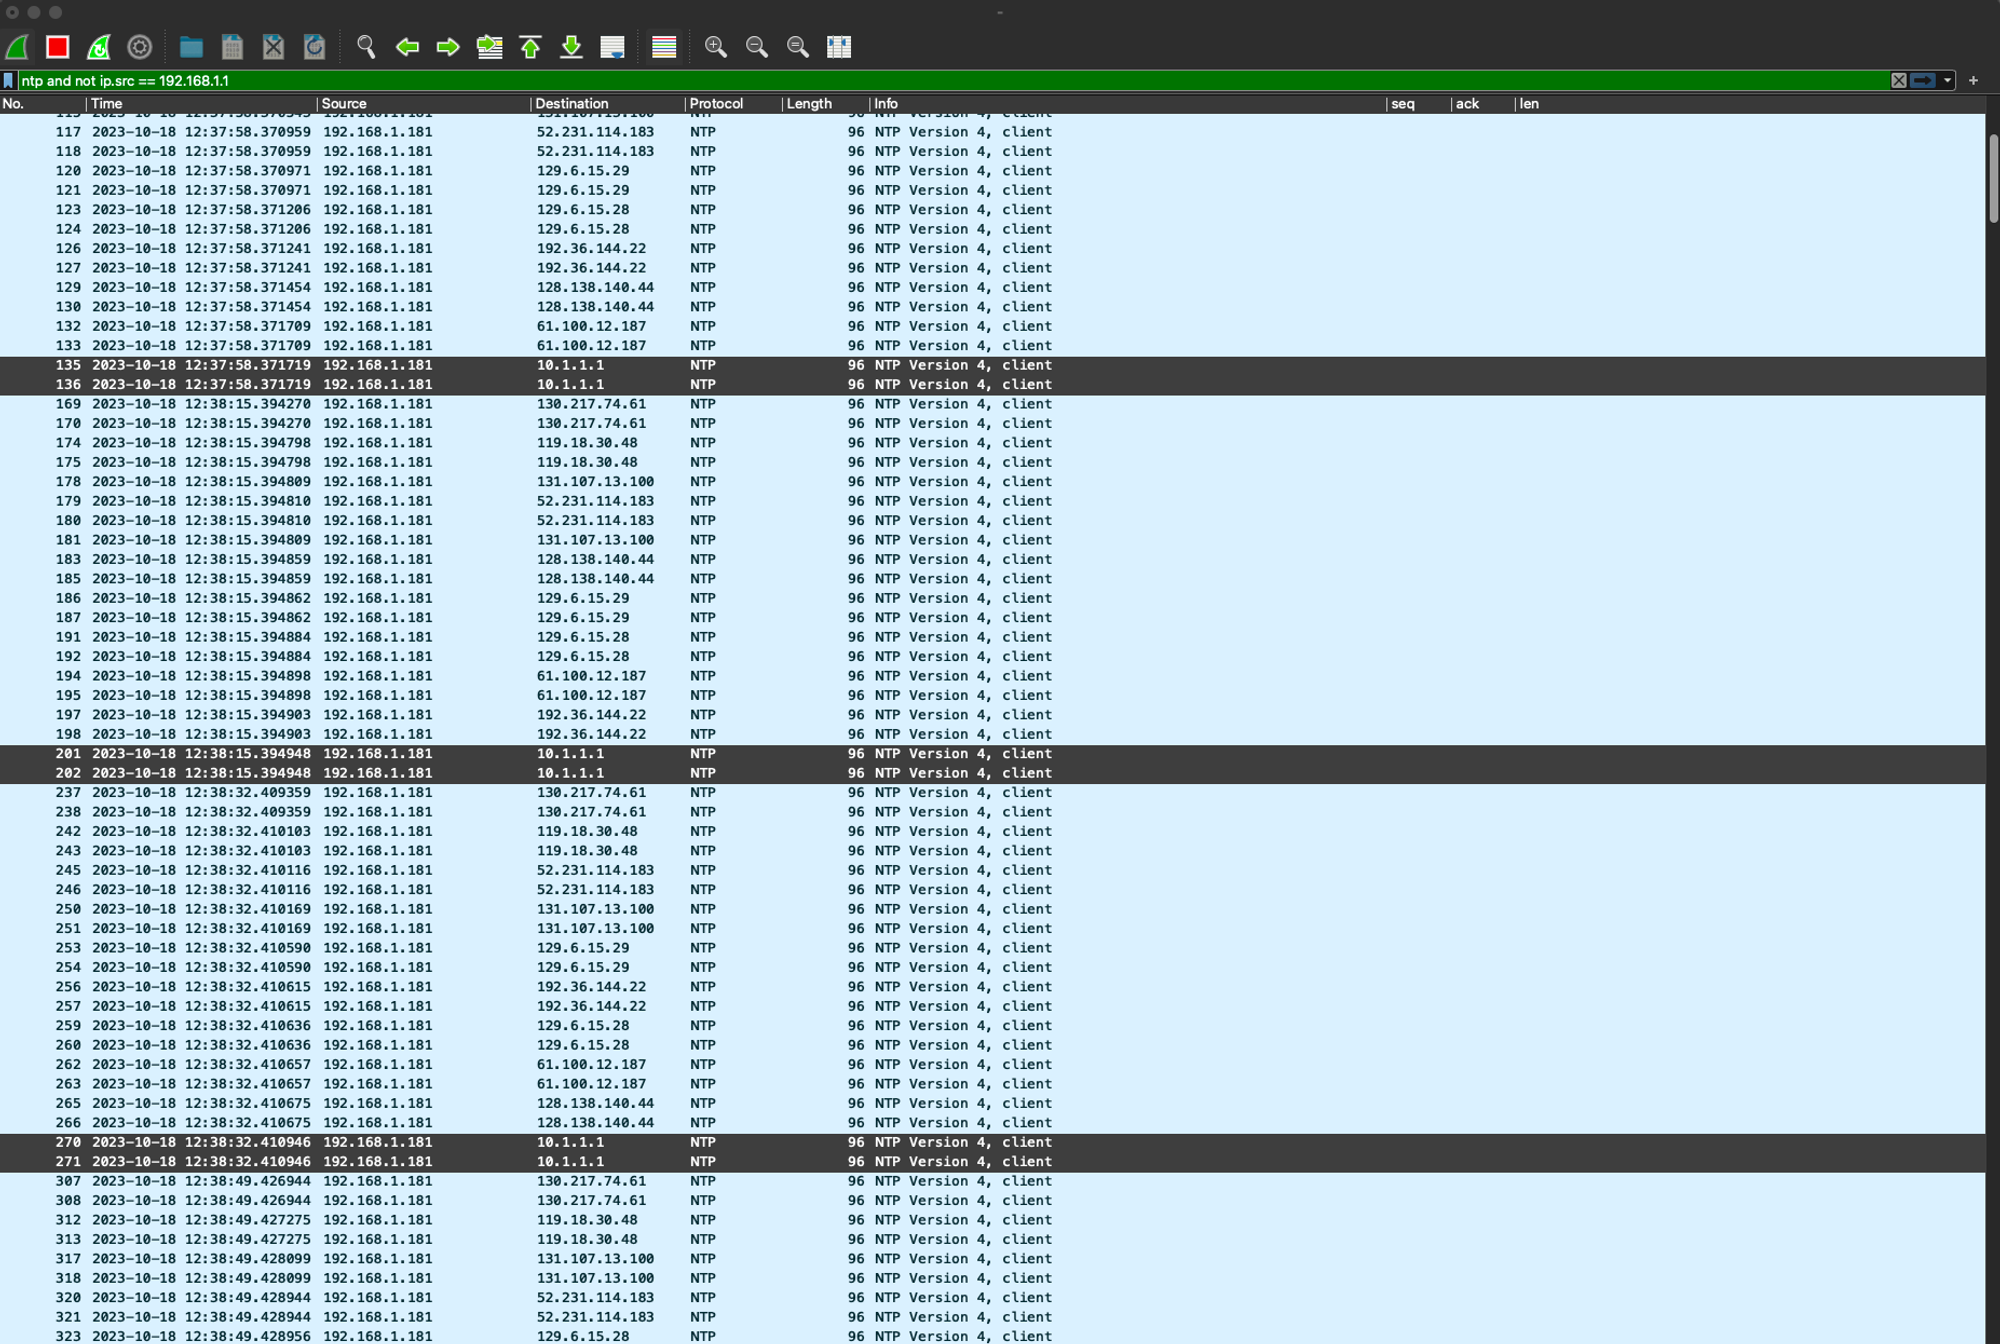Clear the display filter
Screen dimensions: 2000x1344
[1898, 81]
